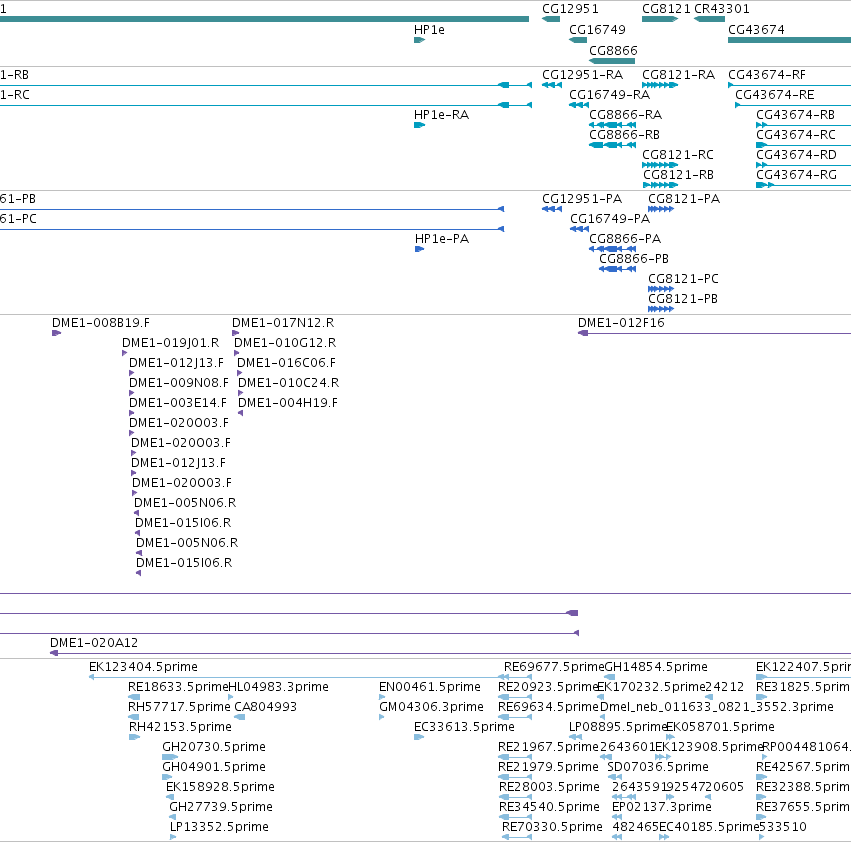Screen dimensions: 851x842
Task: Click the teal CG8866 gene bar
Action: coord(612,61)
